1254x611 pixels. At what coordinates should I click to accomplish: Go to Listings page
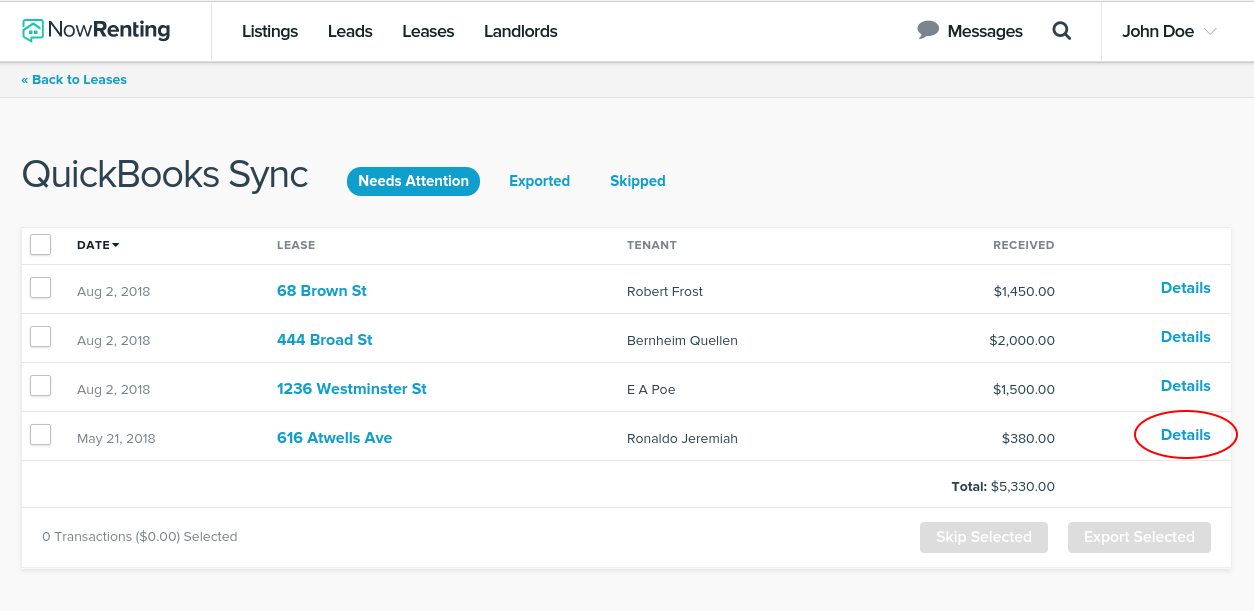coord(270,31)
